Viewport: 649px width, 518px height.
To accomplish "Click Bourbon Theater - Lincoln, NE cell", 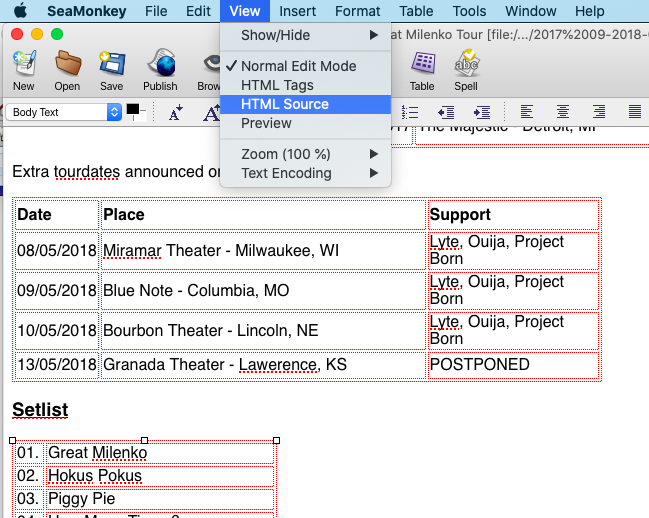I will 263,331.
